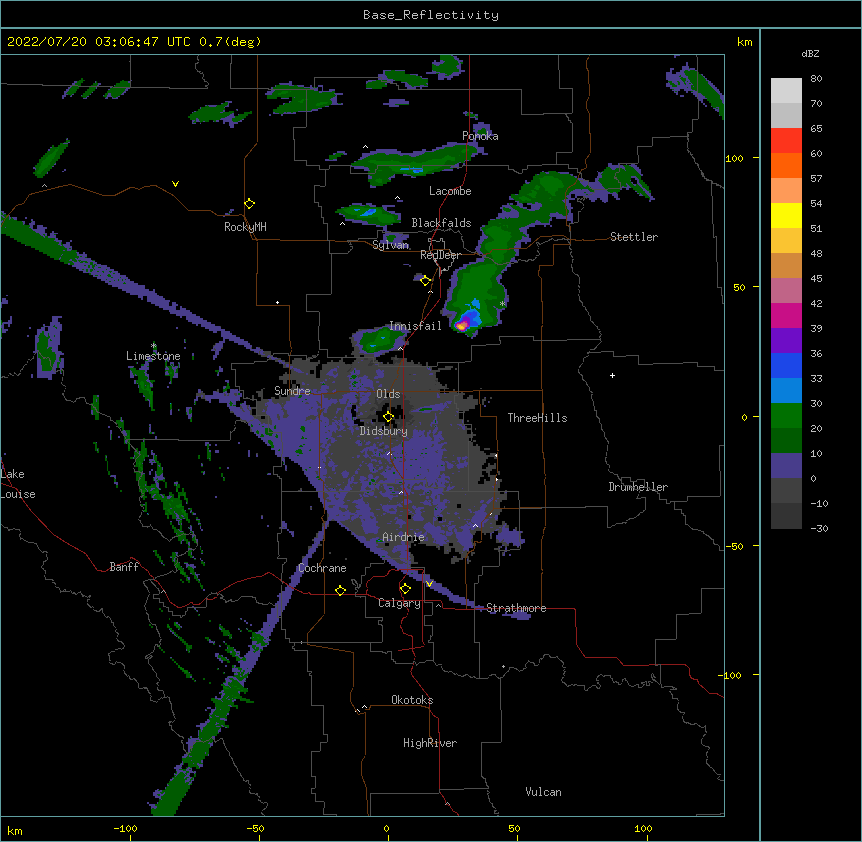Select the Blackfalds label
Viewport: 862px width, 842px height.
441,223
